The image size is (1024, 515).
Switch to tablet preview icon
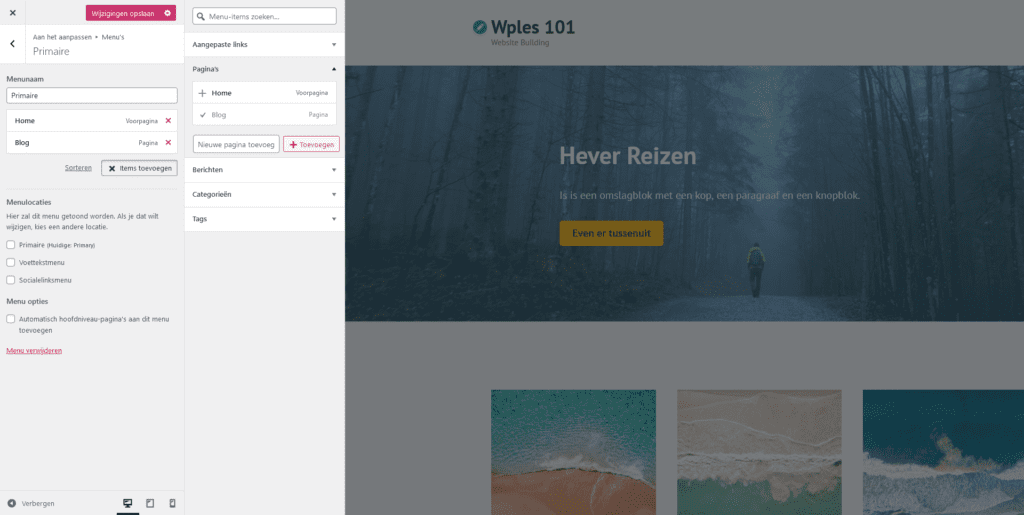pyautogui.click(x=150, y=503)
